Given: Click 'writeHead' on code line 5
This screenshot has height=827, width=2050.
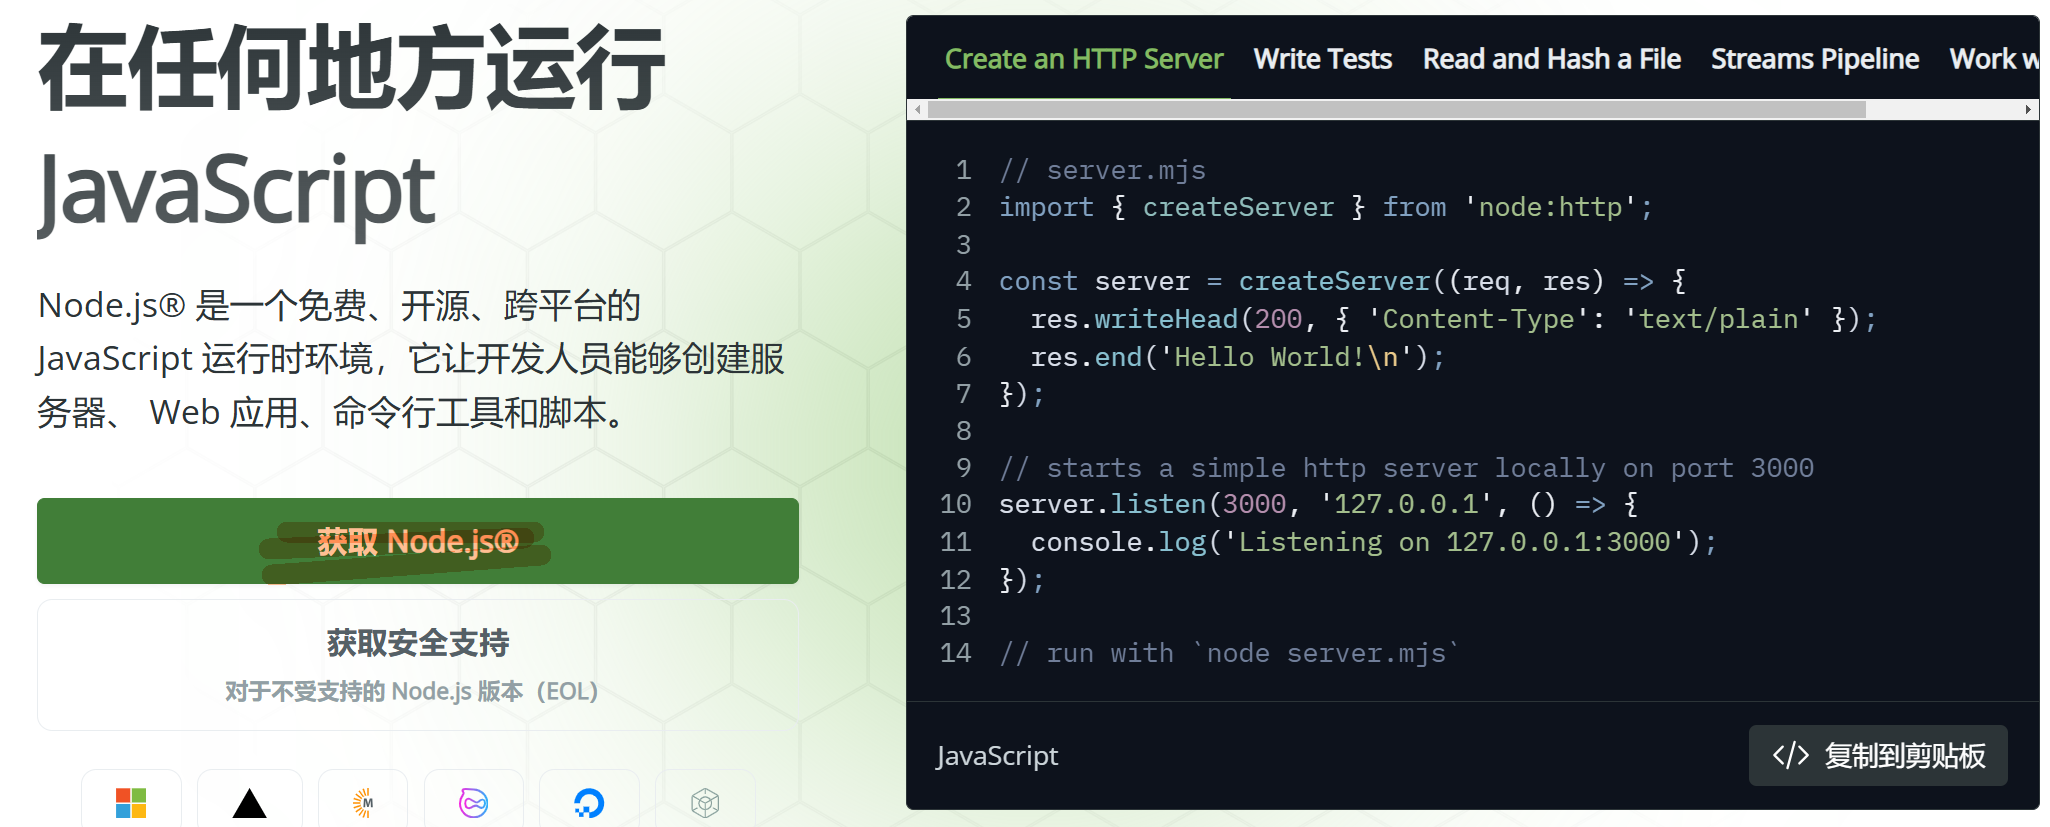Looking at the screenshot, I should tap(1166, 320).
